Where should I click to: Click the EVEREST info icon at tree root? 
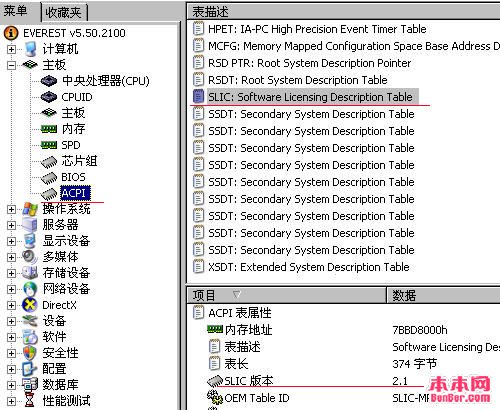(x=11, y=33)
